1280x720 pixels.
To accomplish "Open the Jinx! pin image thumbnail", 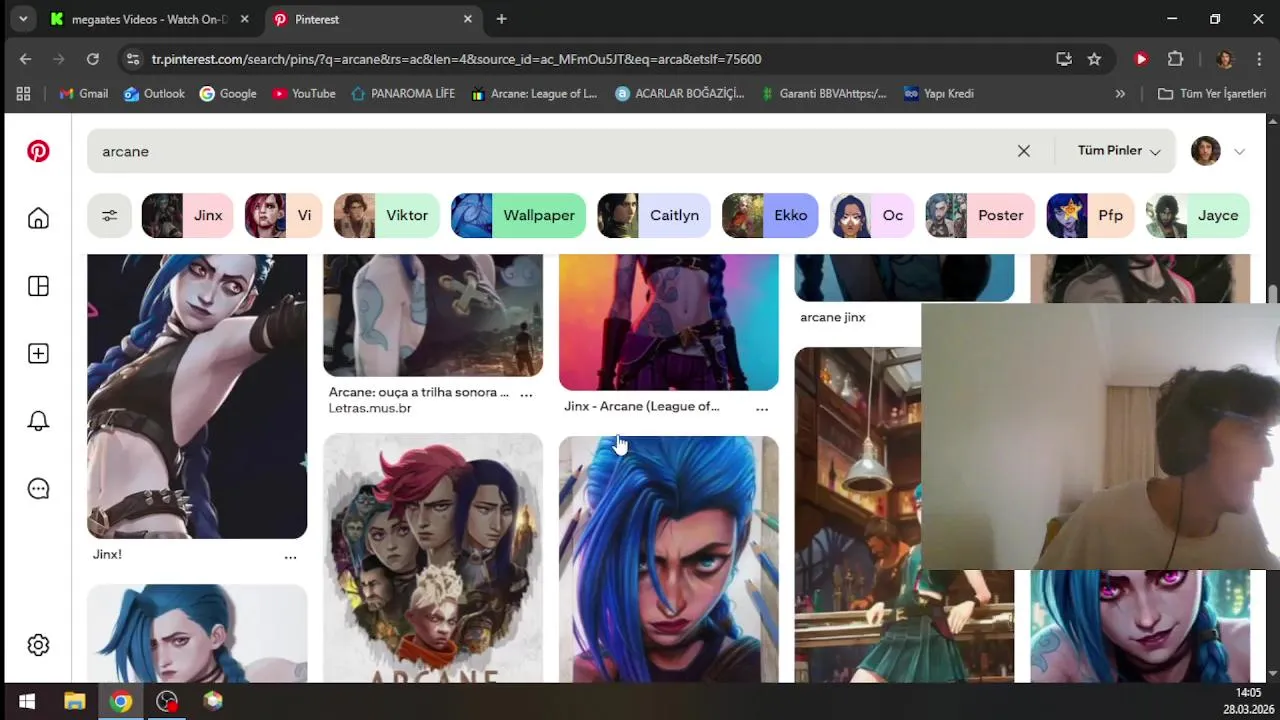I will click(x=197, y=396).
